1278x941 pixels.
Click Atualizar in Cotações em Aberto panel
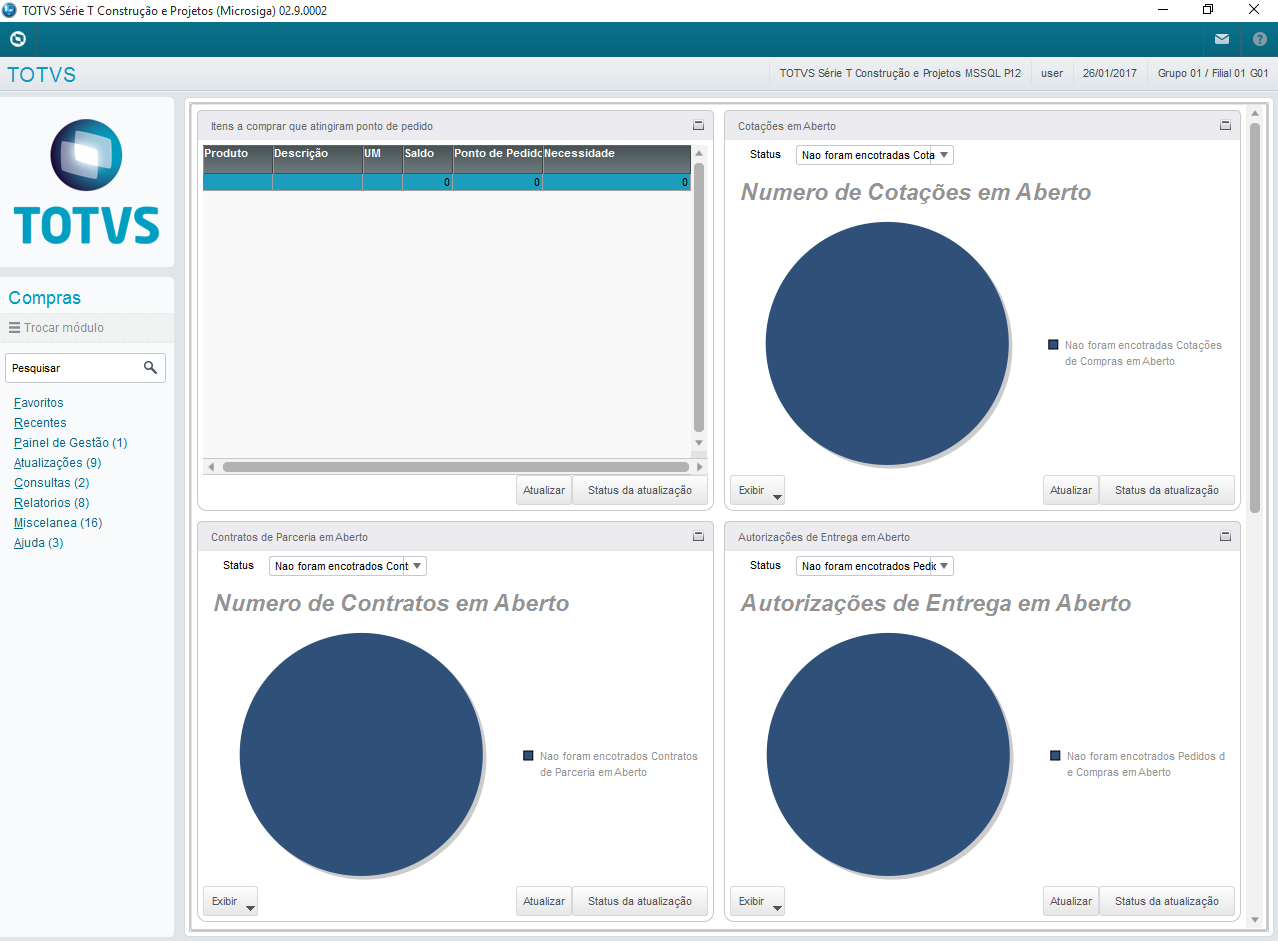[1071, 490]
